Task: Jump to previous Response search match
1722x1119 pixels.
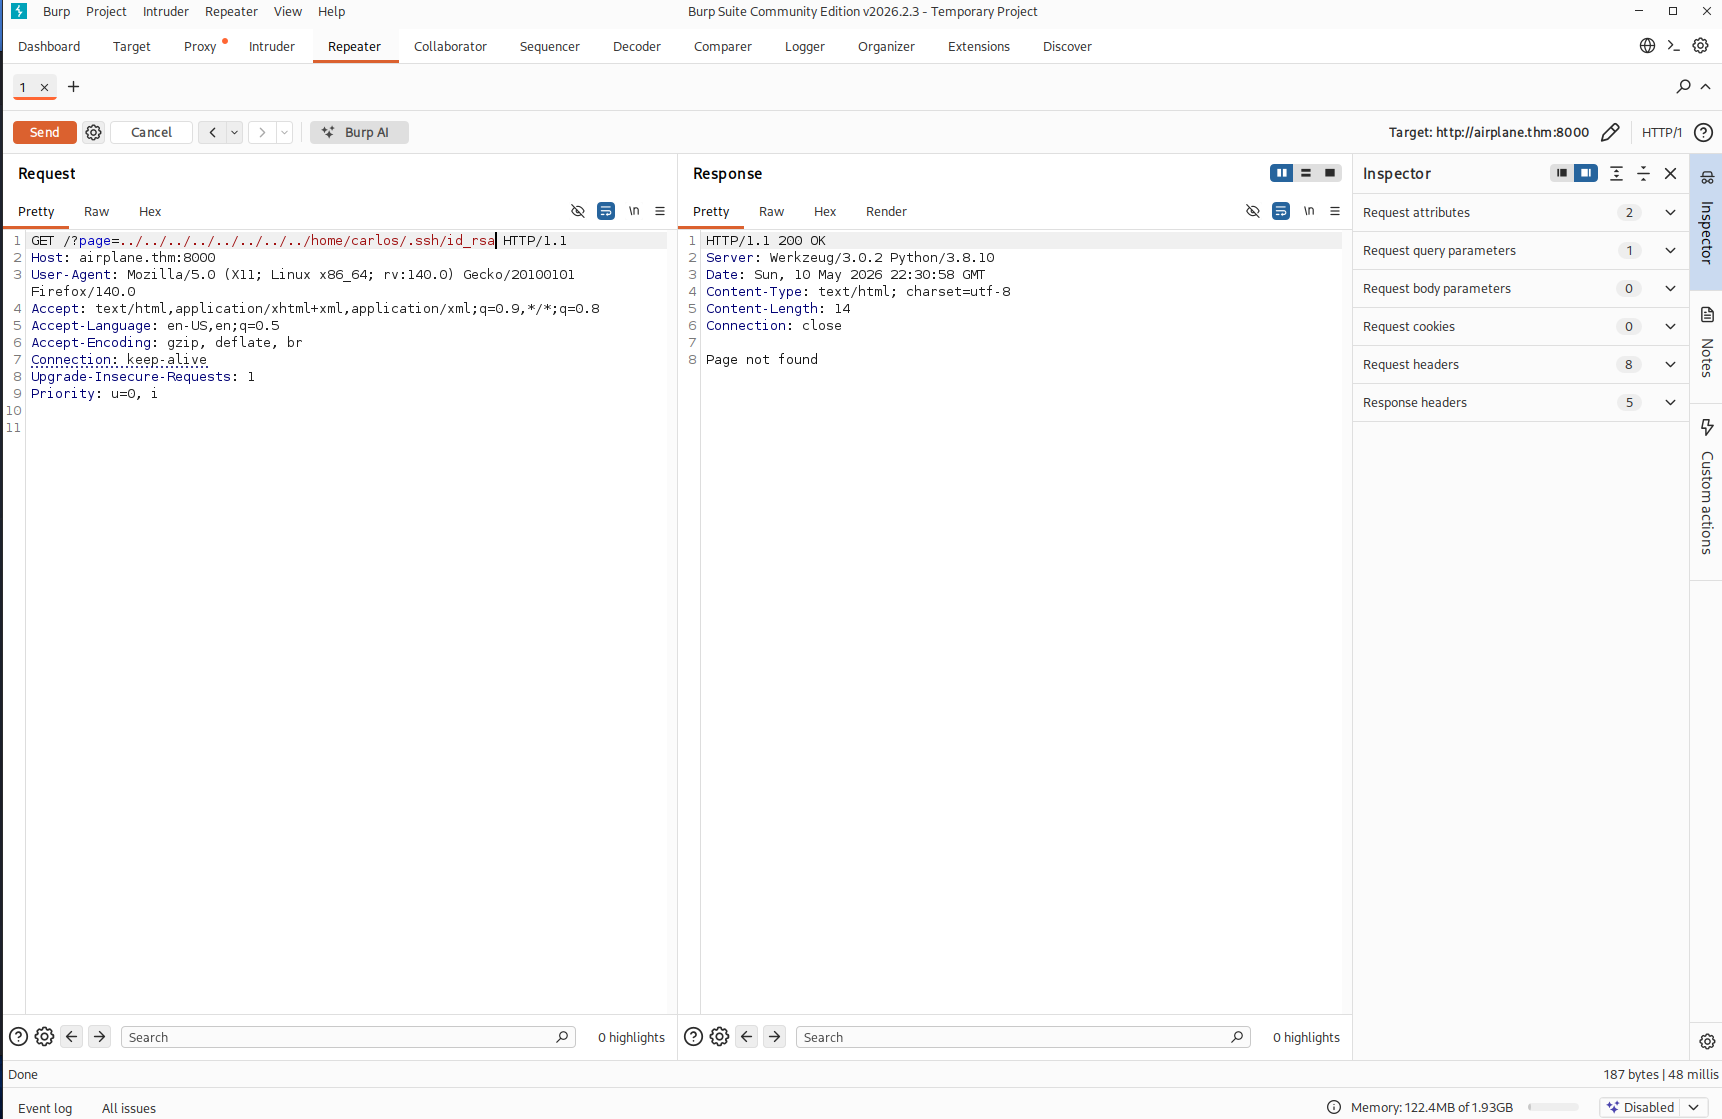Action: tap(747, 1037)
